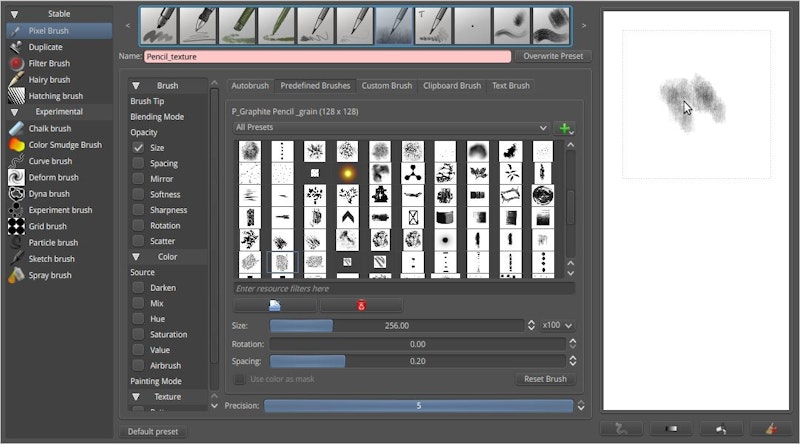
Task: Clear the scratchpad with the broom icon
Action: click(x=770, y=428)
